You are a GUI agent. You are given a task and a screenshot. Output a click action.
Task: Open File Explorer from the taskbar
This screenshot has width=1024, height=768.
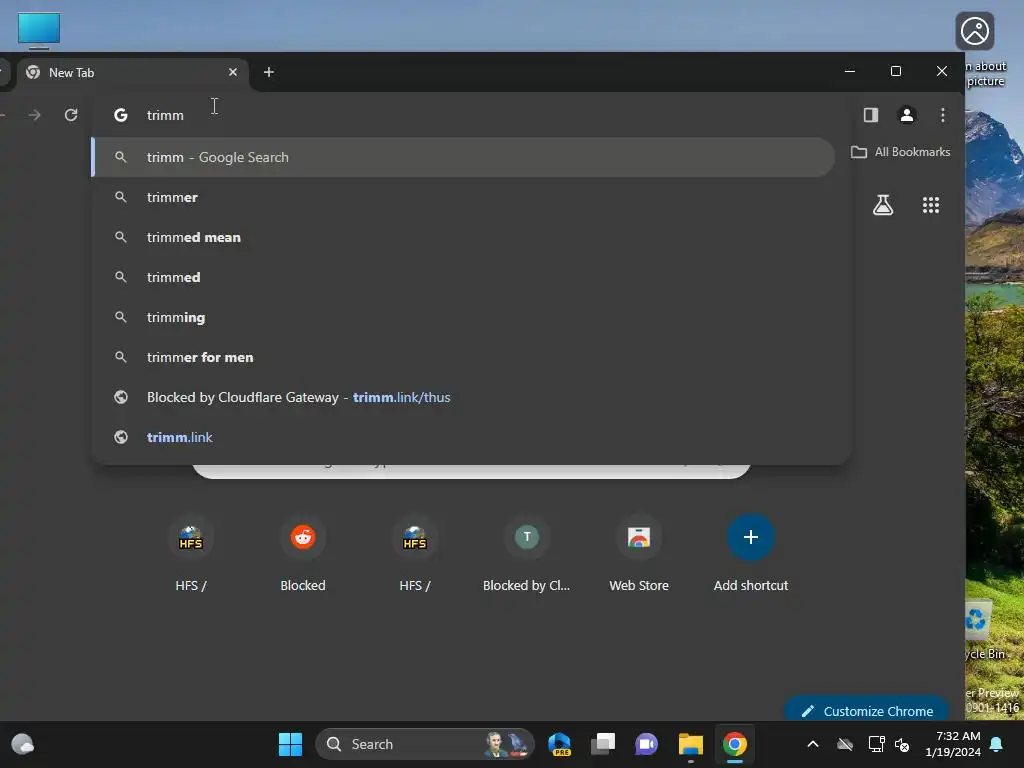click(x=690, y=744)
